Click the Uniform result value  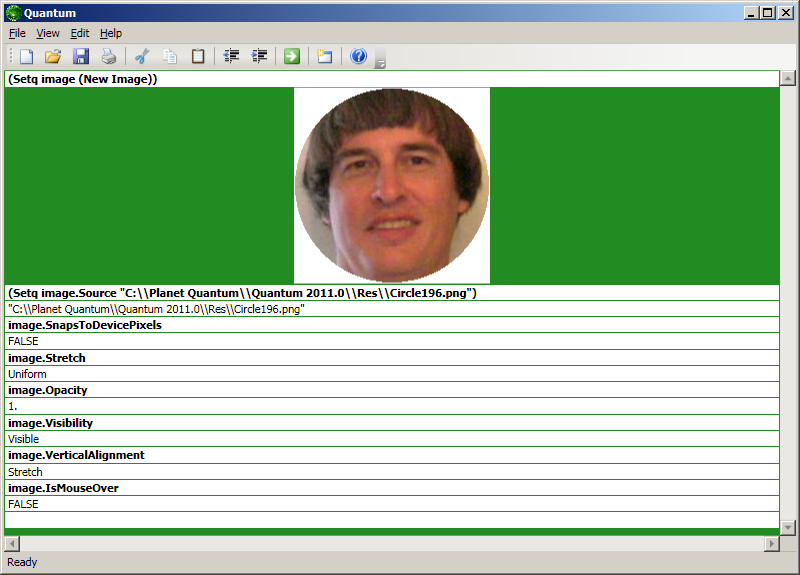[x=392, y=374]
